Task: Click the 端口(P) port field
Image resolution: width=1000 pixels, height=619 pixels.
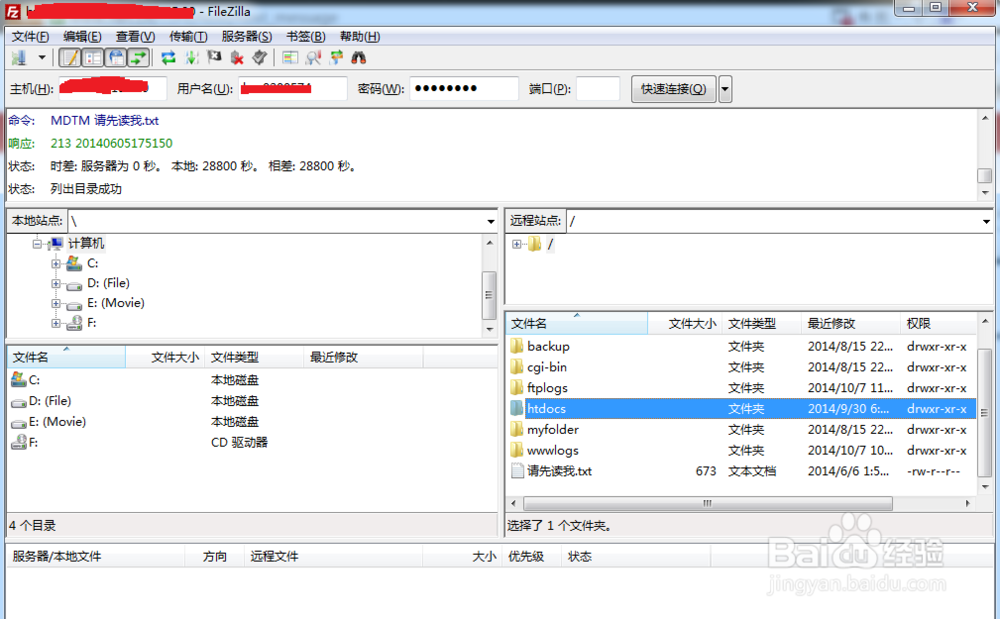Action: 598,89
